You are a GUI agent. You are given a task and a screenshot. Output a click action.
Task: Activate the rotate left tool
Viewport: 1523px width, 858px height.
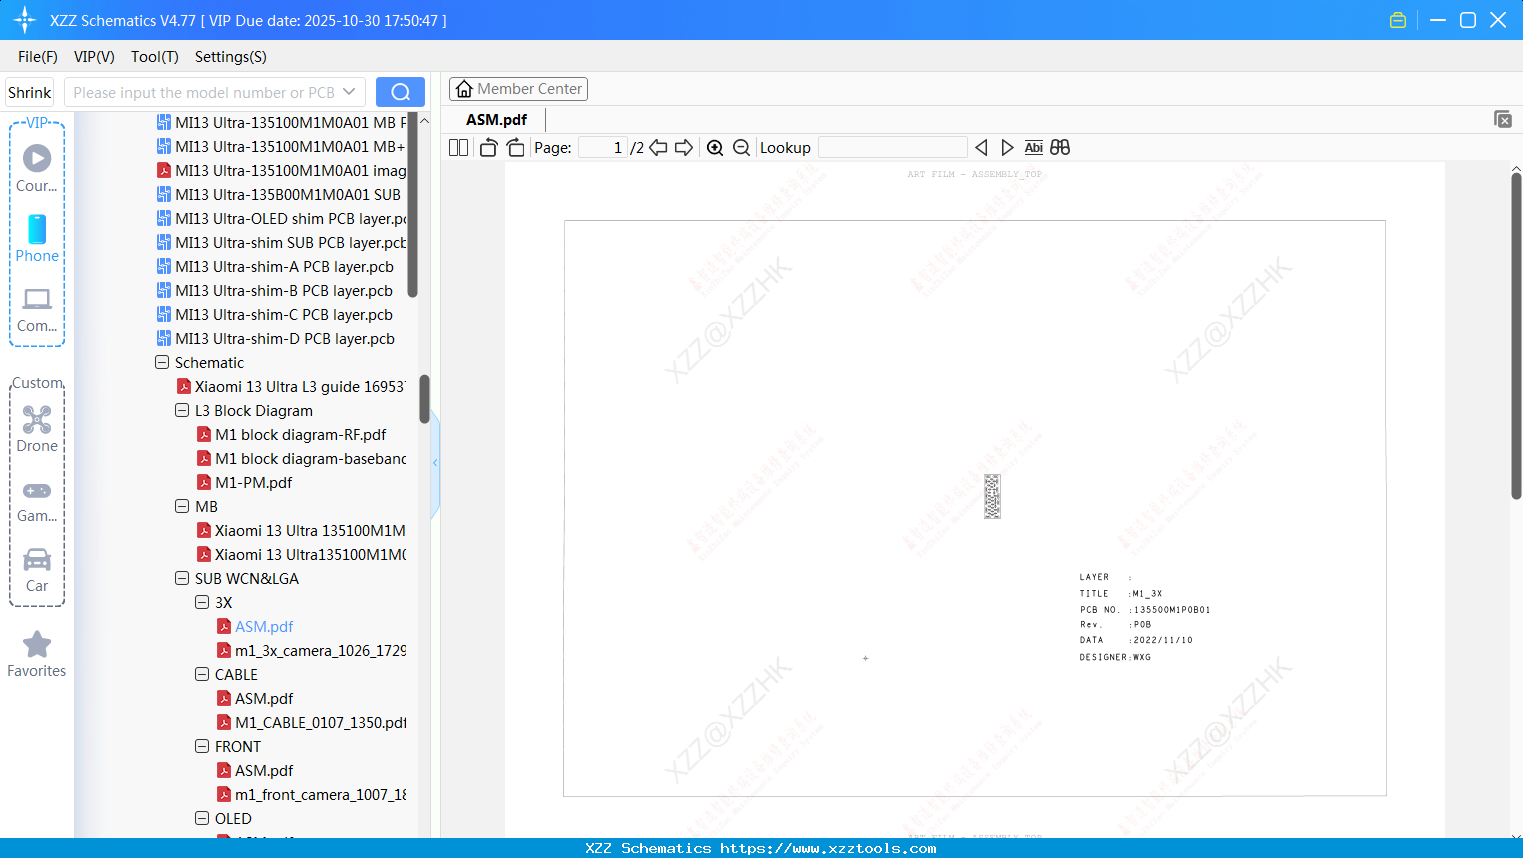[488, 147]
